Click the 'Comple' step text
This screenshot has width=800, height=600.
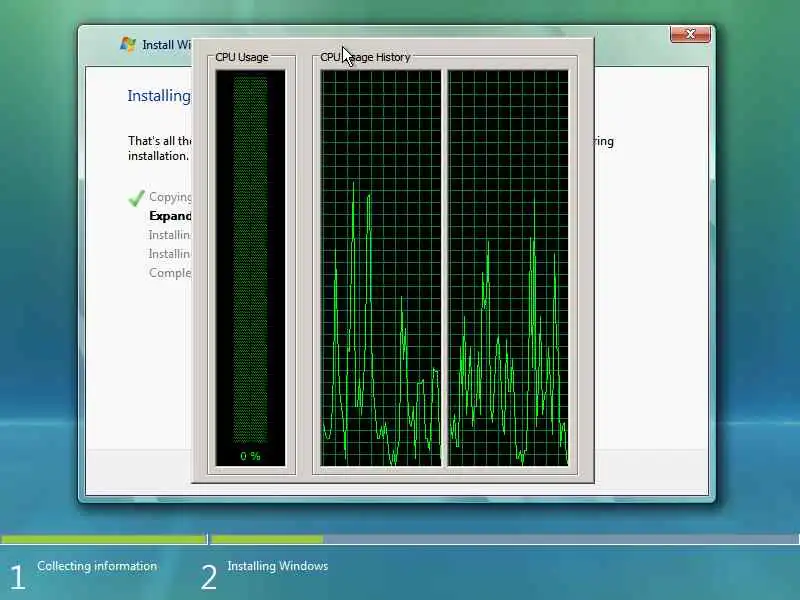pos(170,273)
